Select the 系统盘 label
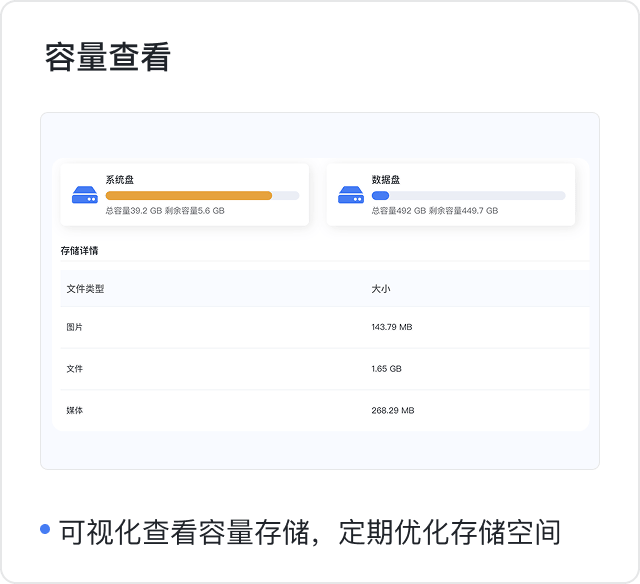Screen dimensions: 640x584 pyautogui.click(x=120, y=180)
